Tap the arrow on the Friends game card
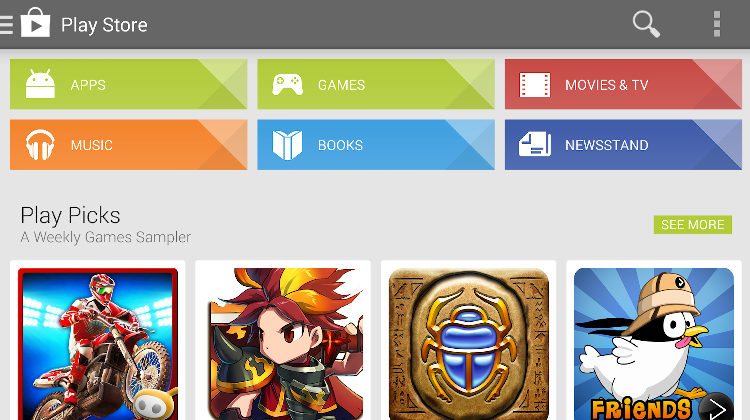This screenshot has height=420, width=750. 717,408
